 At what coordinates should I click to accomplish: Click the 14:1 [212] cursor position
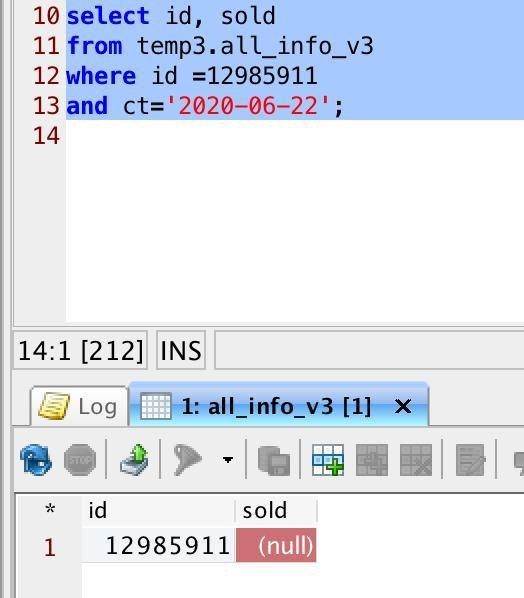point(80,350)
